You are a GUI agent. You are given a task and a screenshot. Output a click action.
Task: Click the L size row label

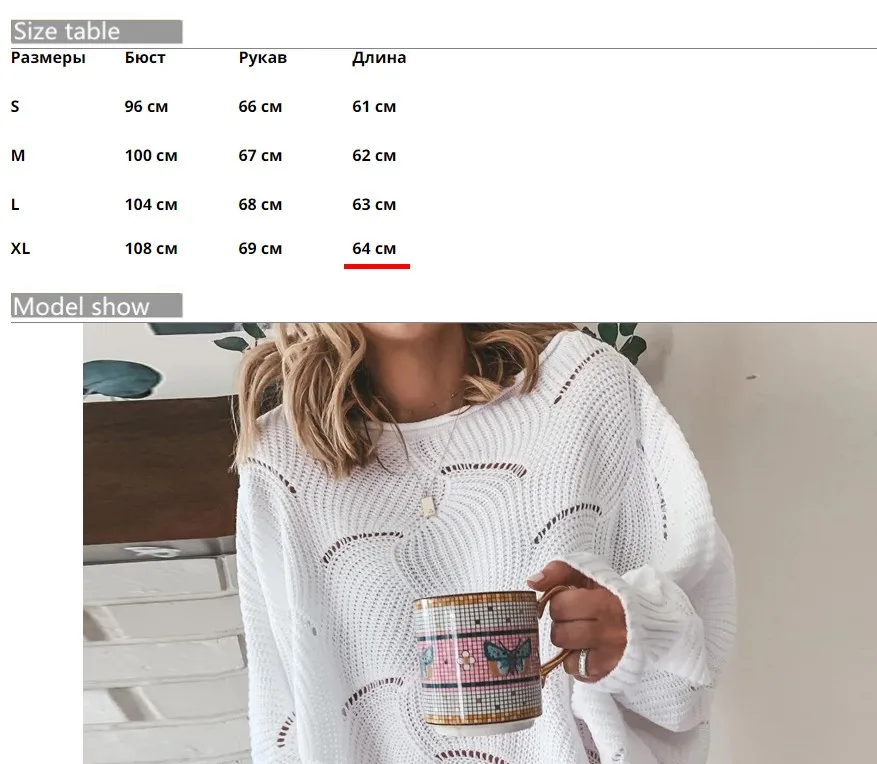coord(15,205)
